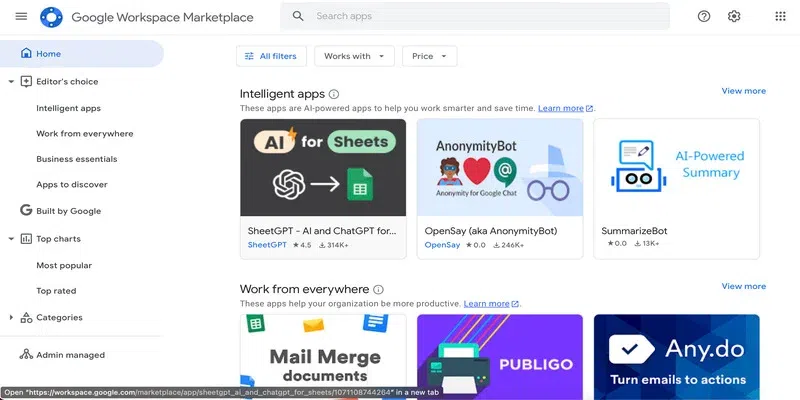The width and height of the screenshot is (800, 400).
Task: Open Built by Google in the sidebar
Action: (x=68, y=211)
